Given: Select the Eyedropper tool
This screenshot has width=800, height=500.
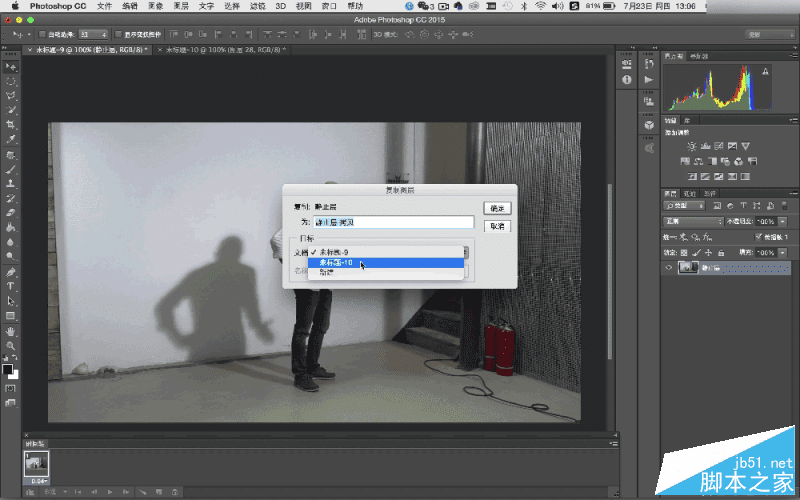Looking at the screenshot, I should (11, 139).
